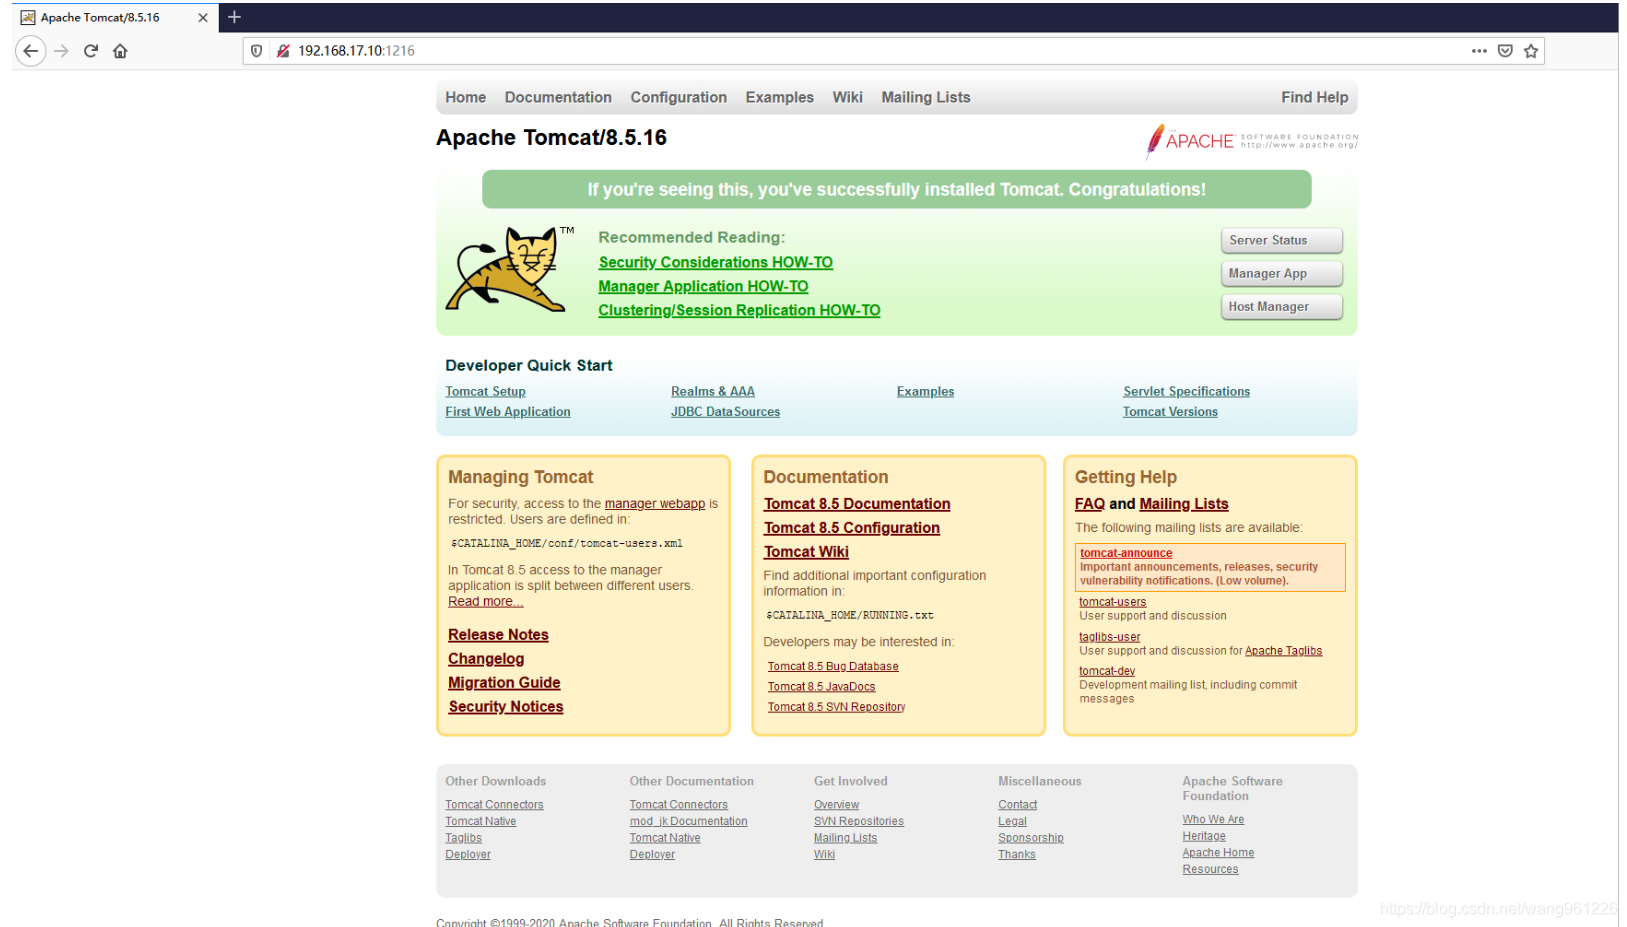Open the tomcat-dev mailing list link

click(1107, 671)
